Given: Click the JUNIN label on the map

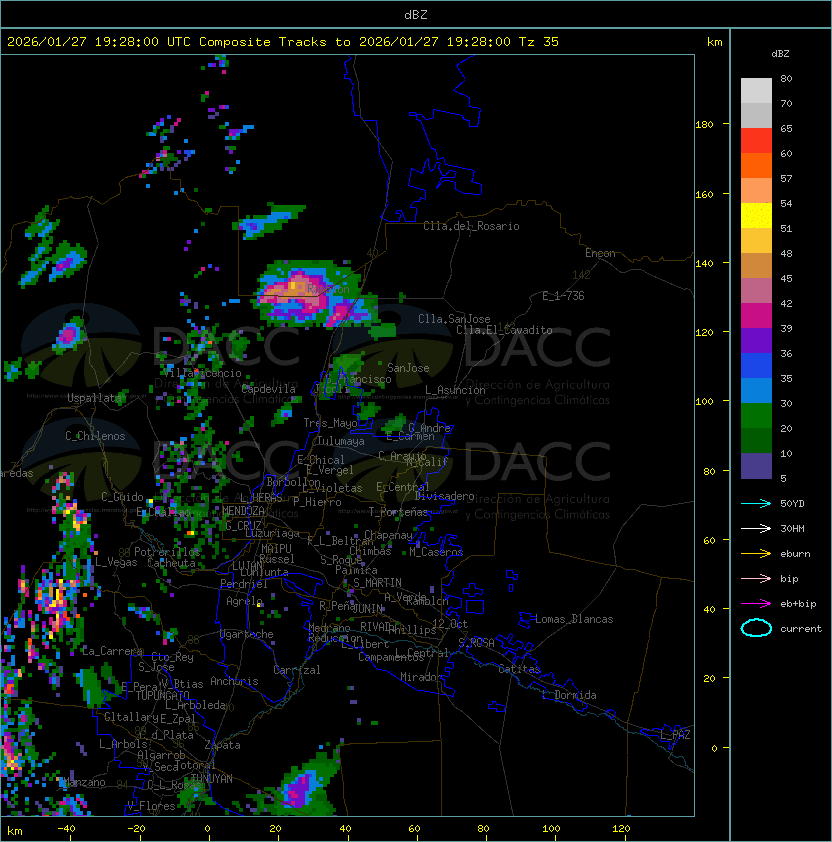Looking at the screenshot, I should pos(368,608).
